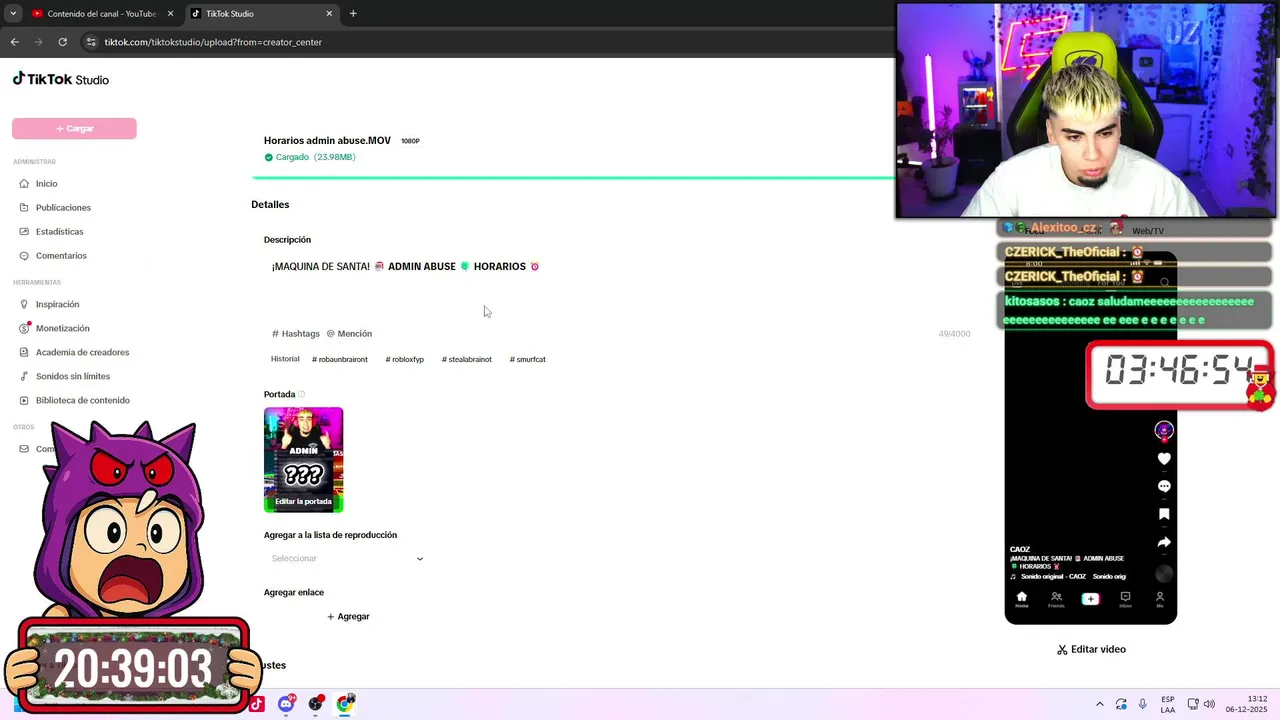Click the pink Cargar button
This screenshot has height=720, width=1280.
74,128
